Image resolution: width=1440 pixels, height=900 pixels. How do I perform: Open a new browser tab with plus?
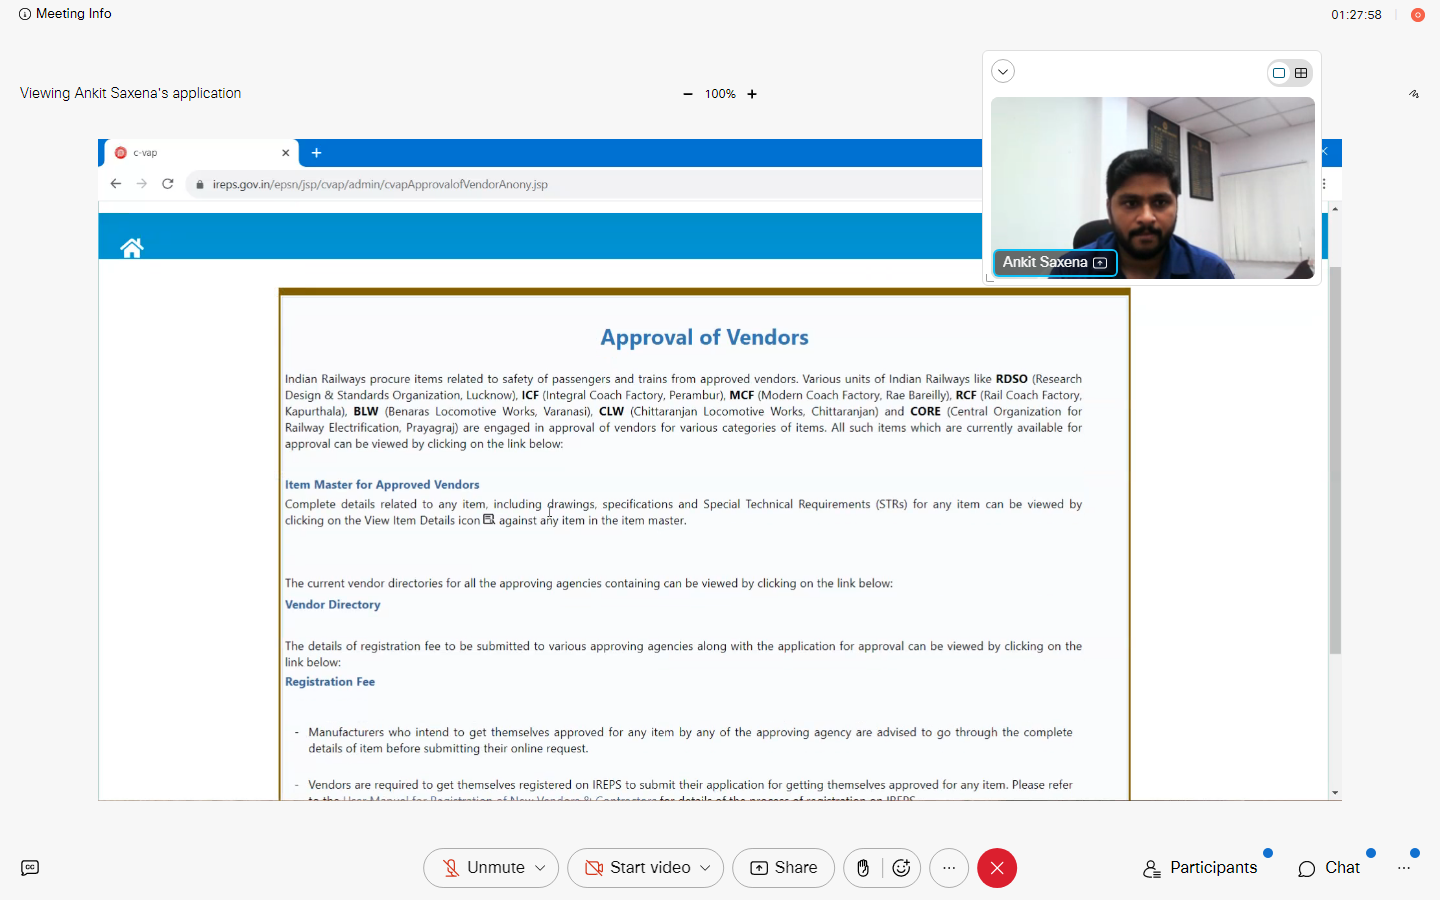click(316, 153)
